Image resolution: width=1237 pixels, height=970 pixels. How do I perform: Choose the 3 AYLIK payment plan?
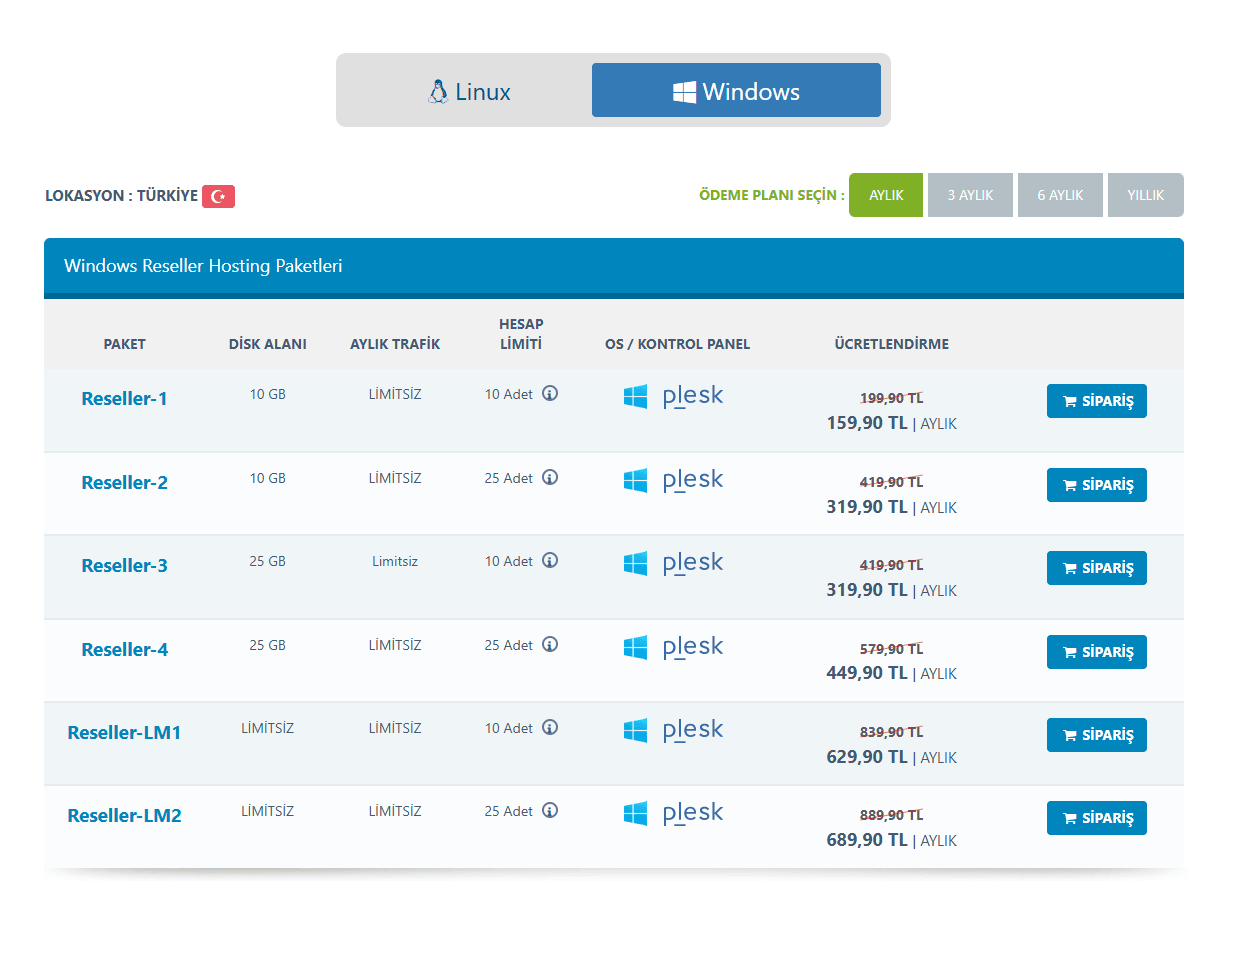click(x=970, y=195)
